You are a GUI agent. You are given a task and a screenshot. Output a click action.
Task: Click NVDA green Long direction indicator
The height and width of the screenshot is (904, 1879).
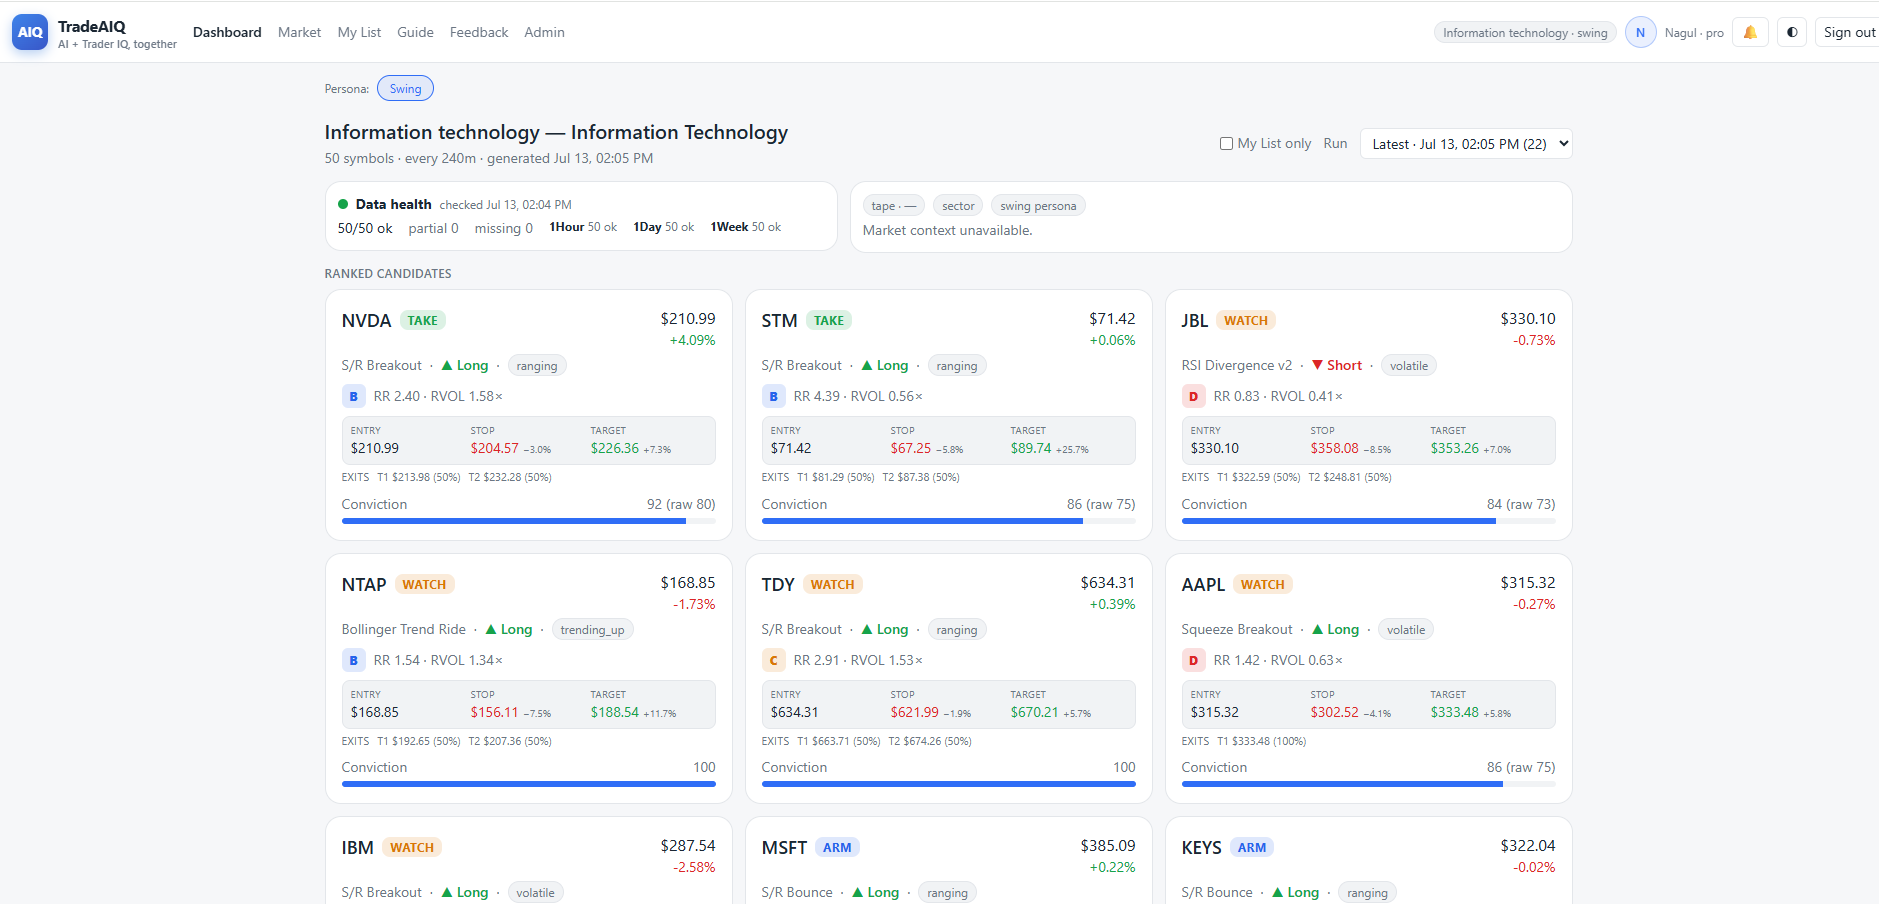(x=465, y=365)
